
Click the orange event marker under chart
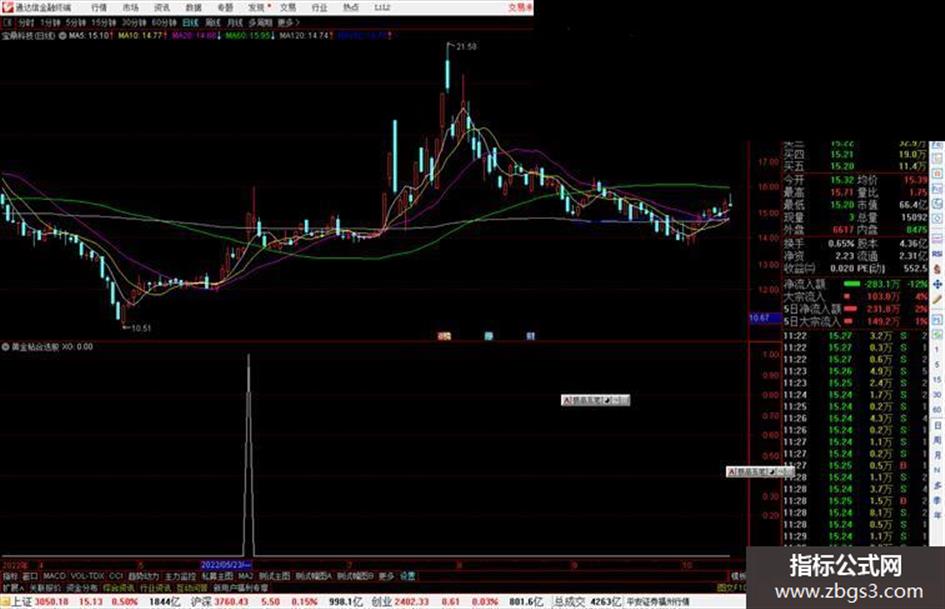444,336
